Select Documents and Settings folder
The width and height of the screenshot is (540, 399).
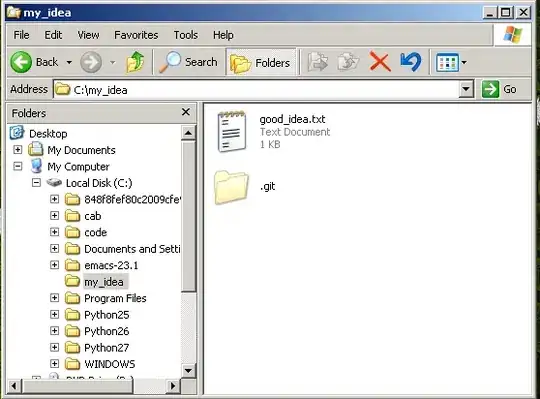pos(132,249)
